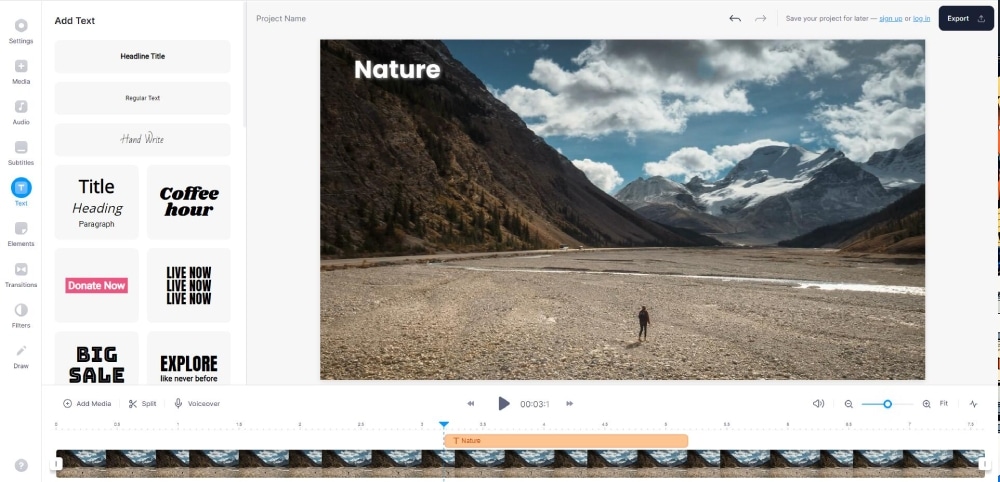Click the 00:03:1 timecode display
Image resolution: width=1000 pixels, height=482 pixels.
point(534,404)
